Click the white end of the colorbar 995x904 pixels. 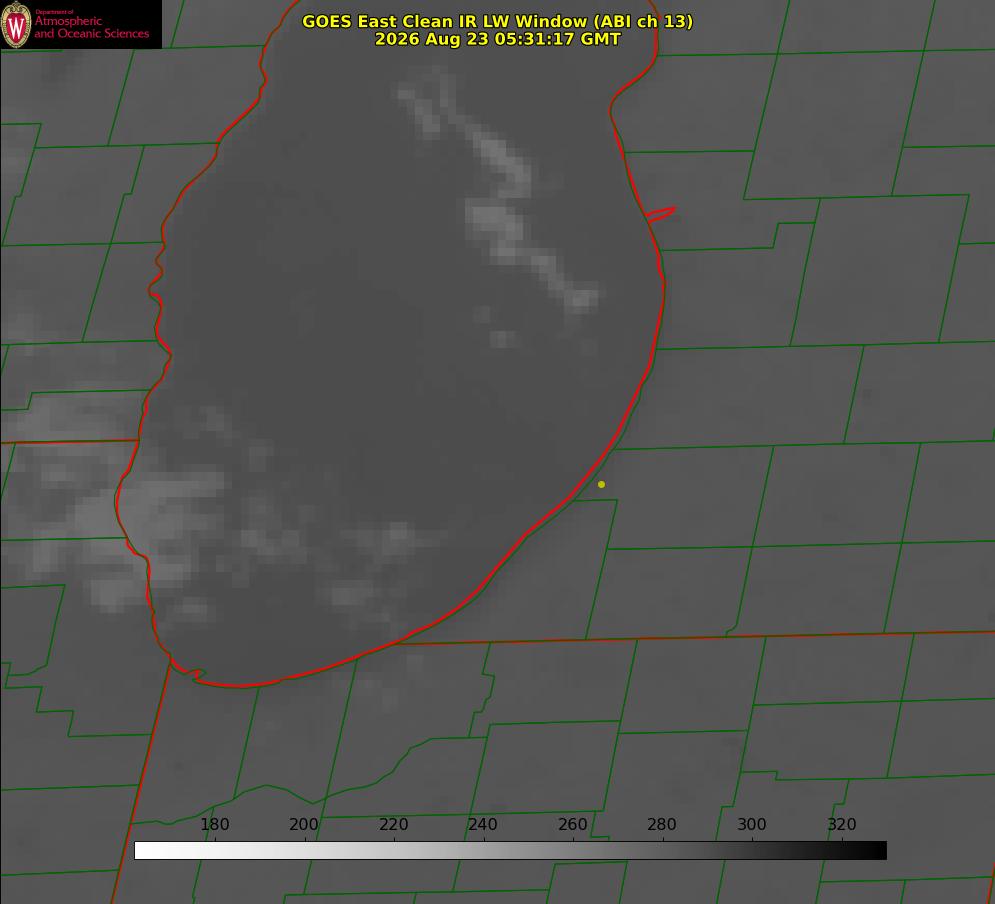tap(143, 850)
